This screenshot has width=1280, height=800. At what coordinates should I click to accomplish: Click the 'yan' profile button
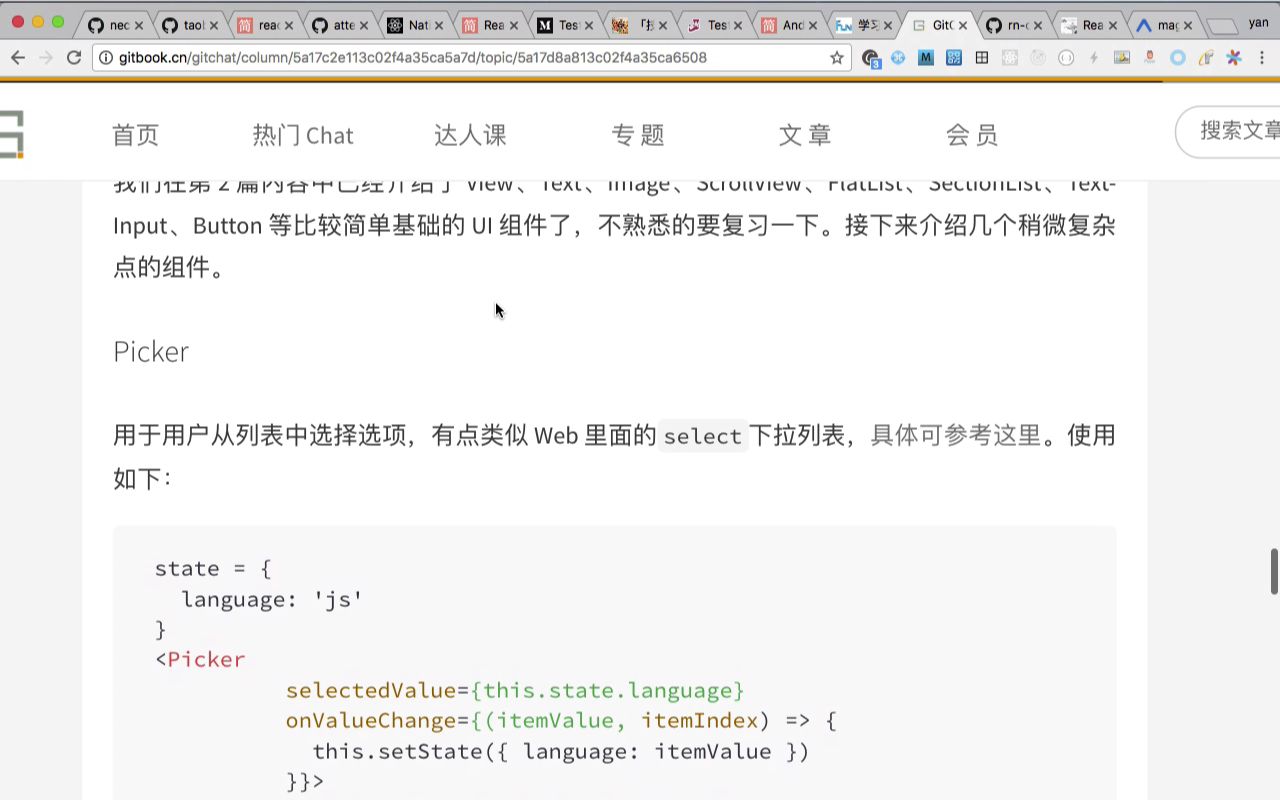[x=1258, y=22]
